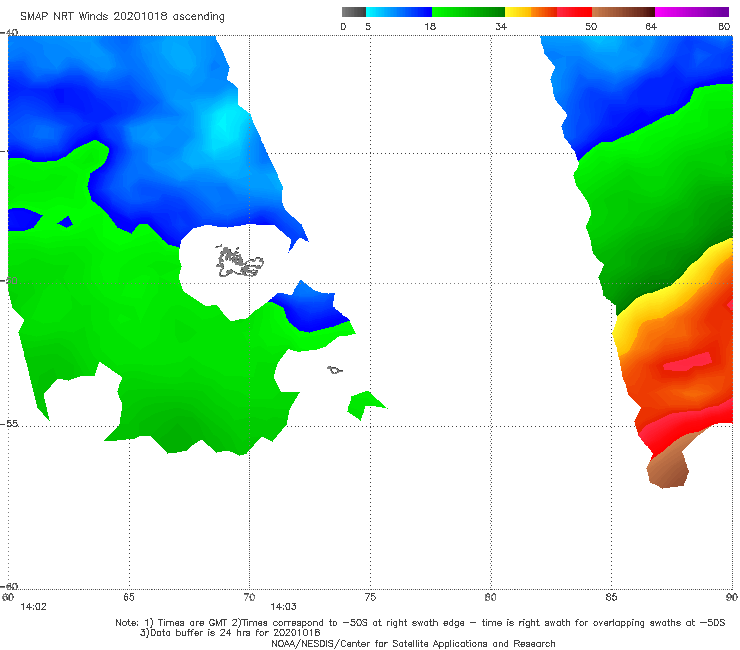The height and width of the screenshot is (650, 740).
Task: Click the colorbar label '50'
Action: click(x=591, y=26)
